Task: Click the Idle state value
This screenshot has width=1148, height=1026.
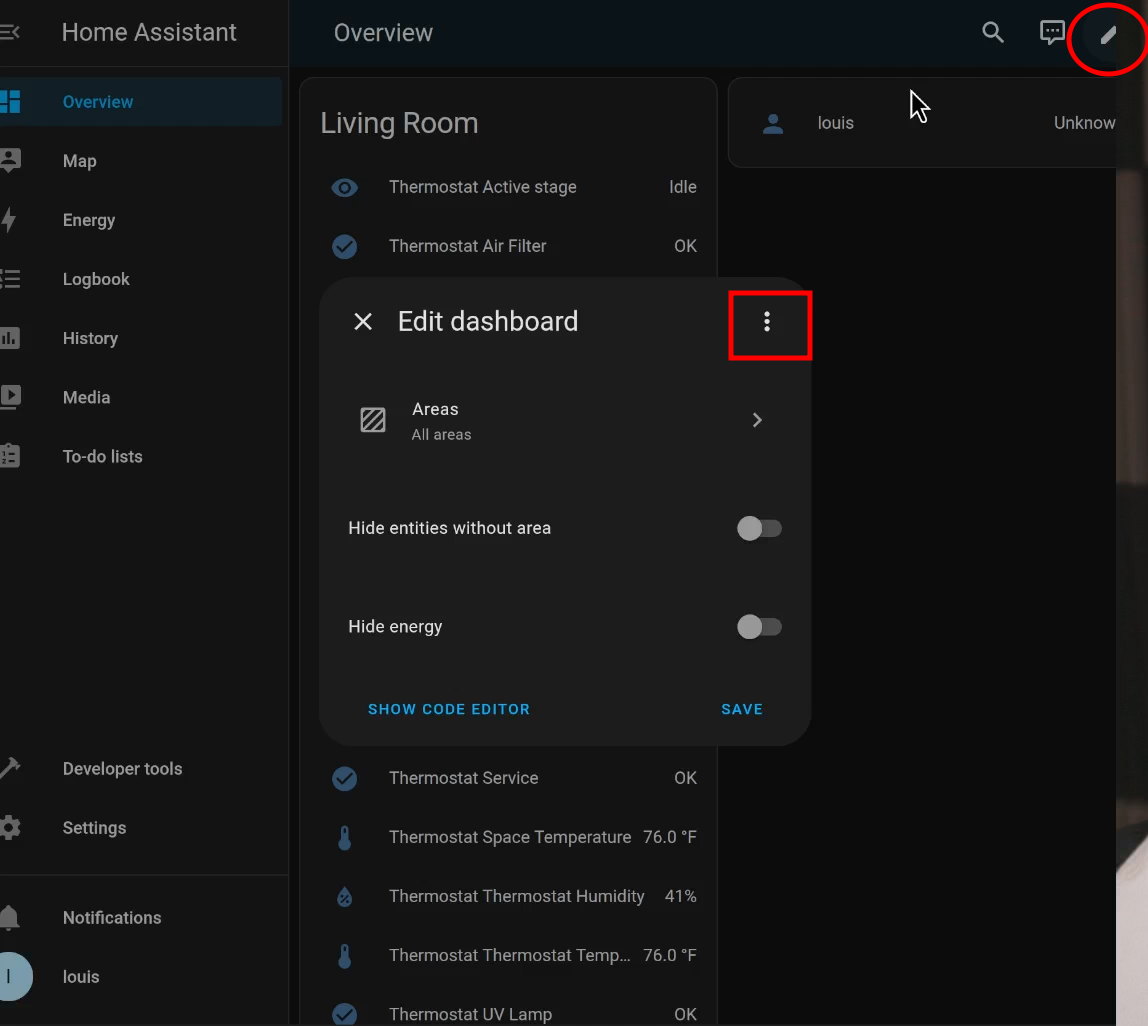Action: [x=682, y=187]
